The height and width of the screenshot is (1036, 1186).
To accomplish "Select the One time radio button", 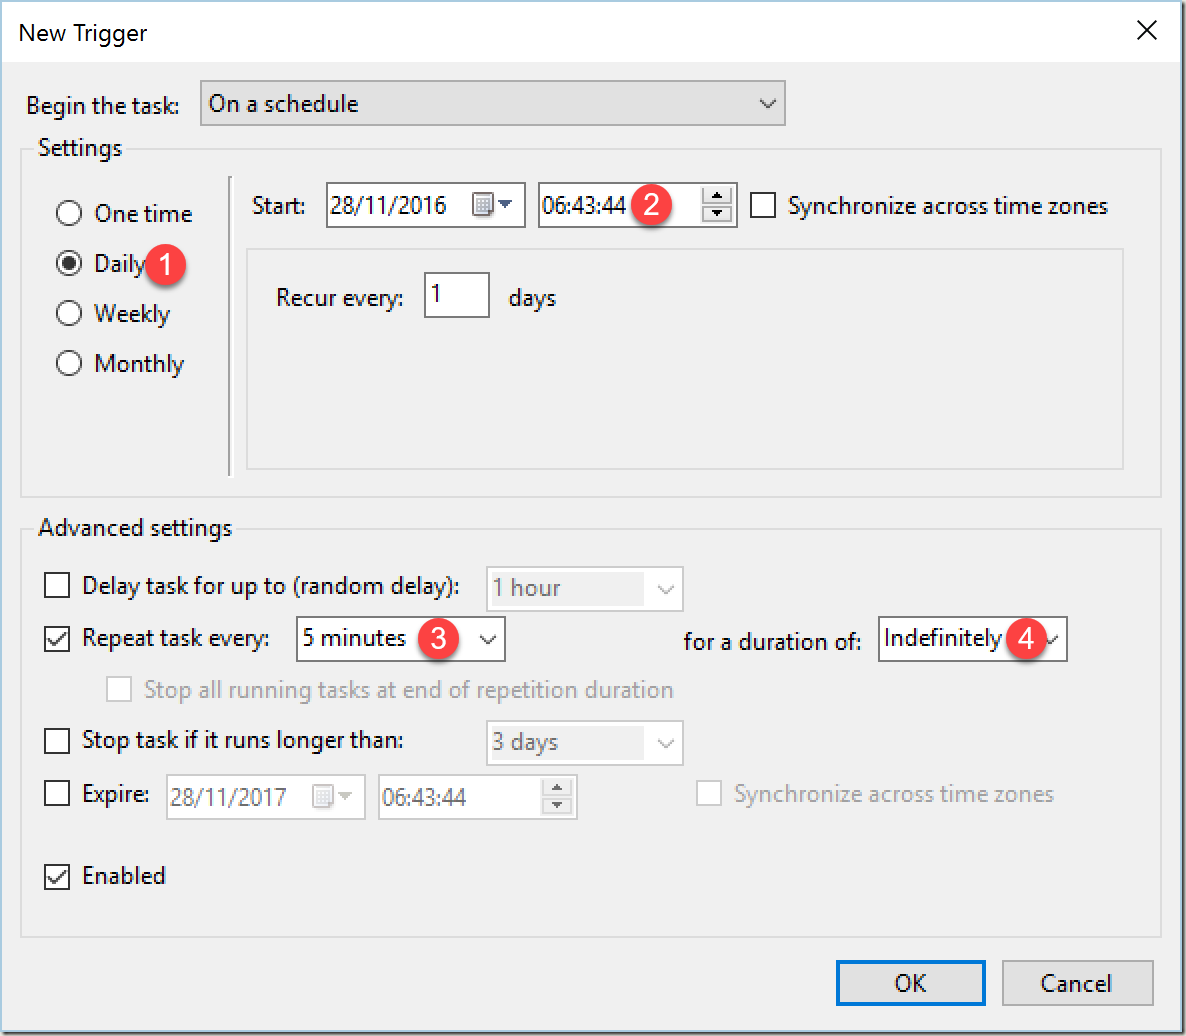I will coord(69,213).
